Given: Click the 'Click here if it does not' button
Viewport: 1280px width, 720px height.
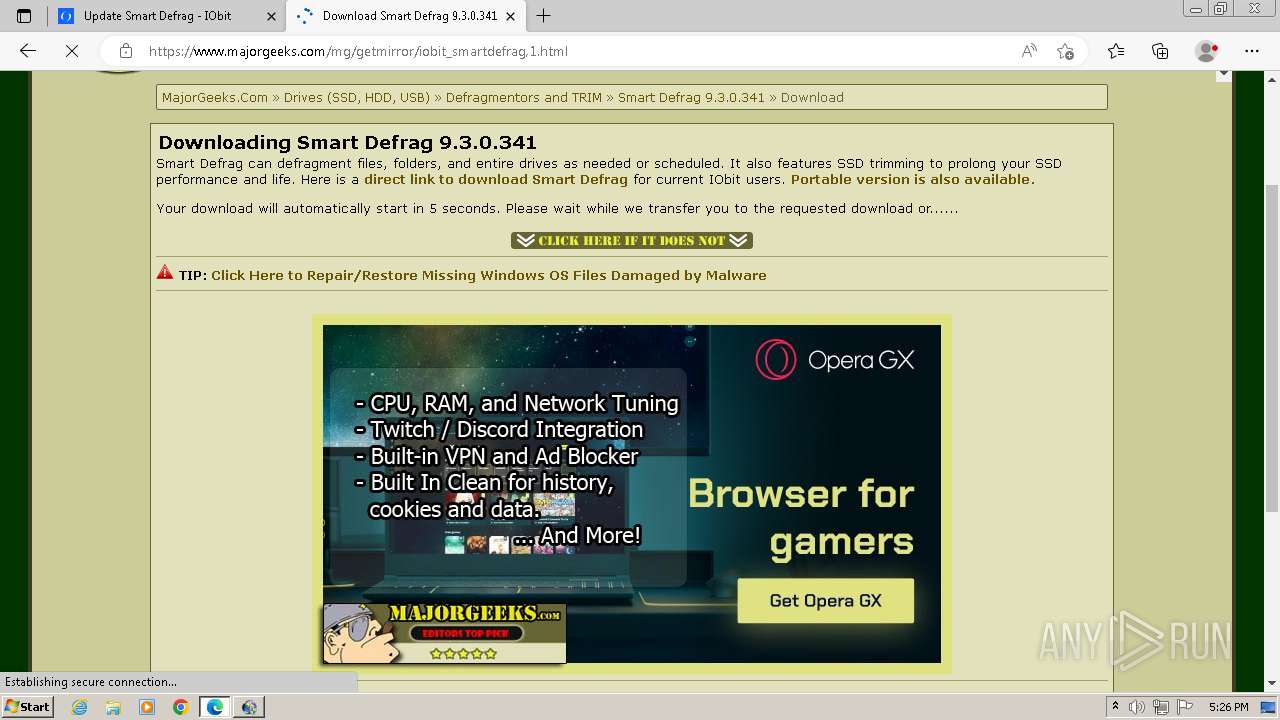Looking at the screenshot, I should click(632, 241).
